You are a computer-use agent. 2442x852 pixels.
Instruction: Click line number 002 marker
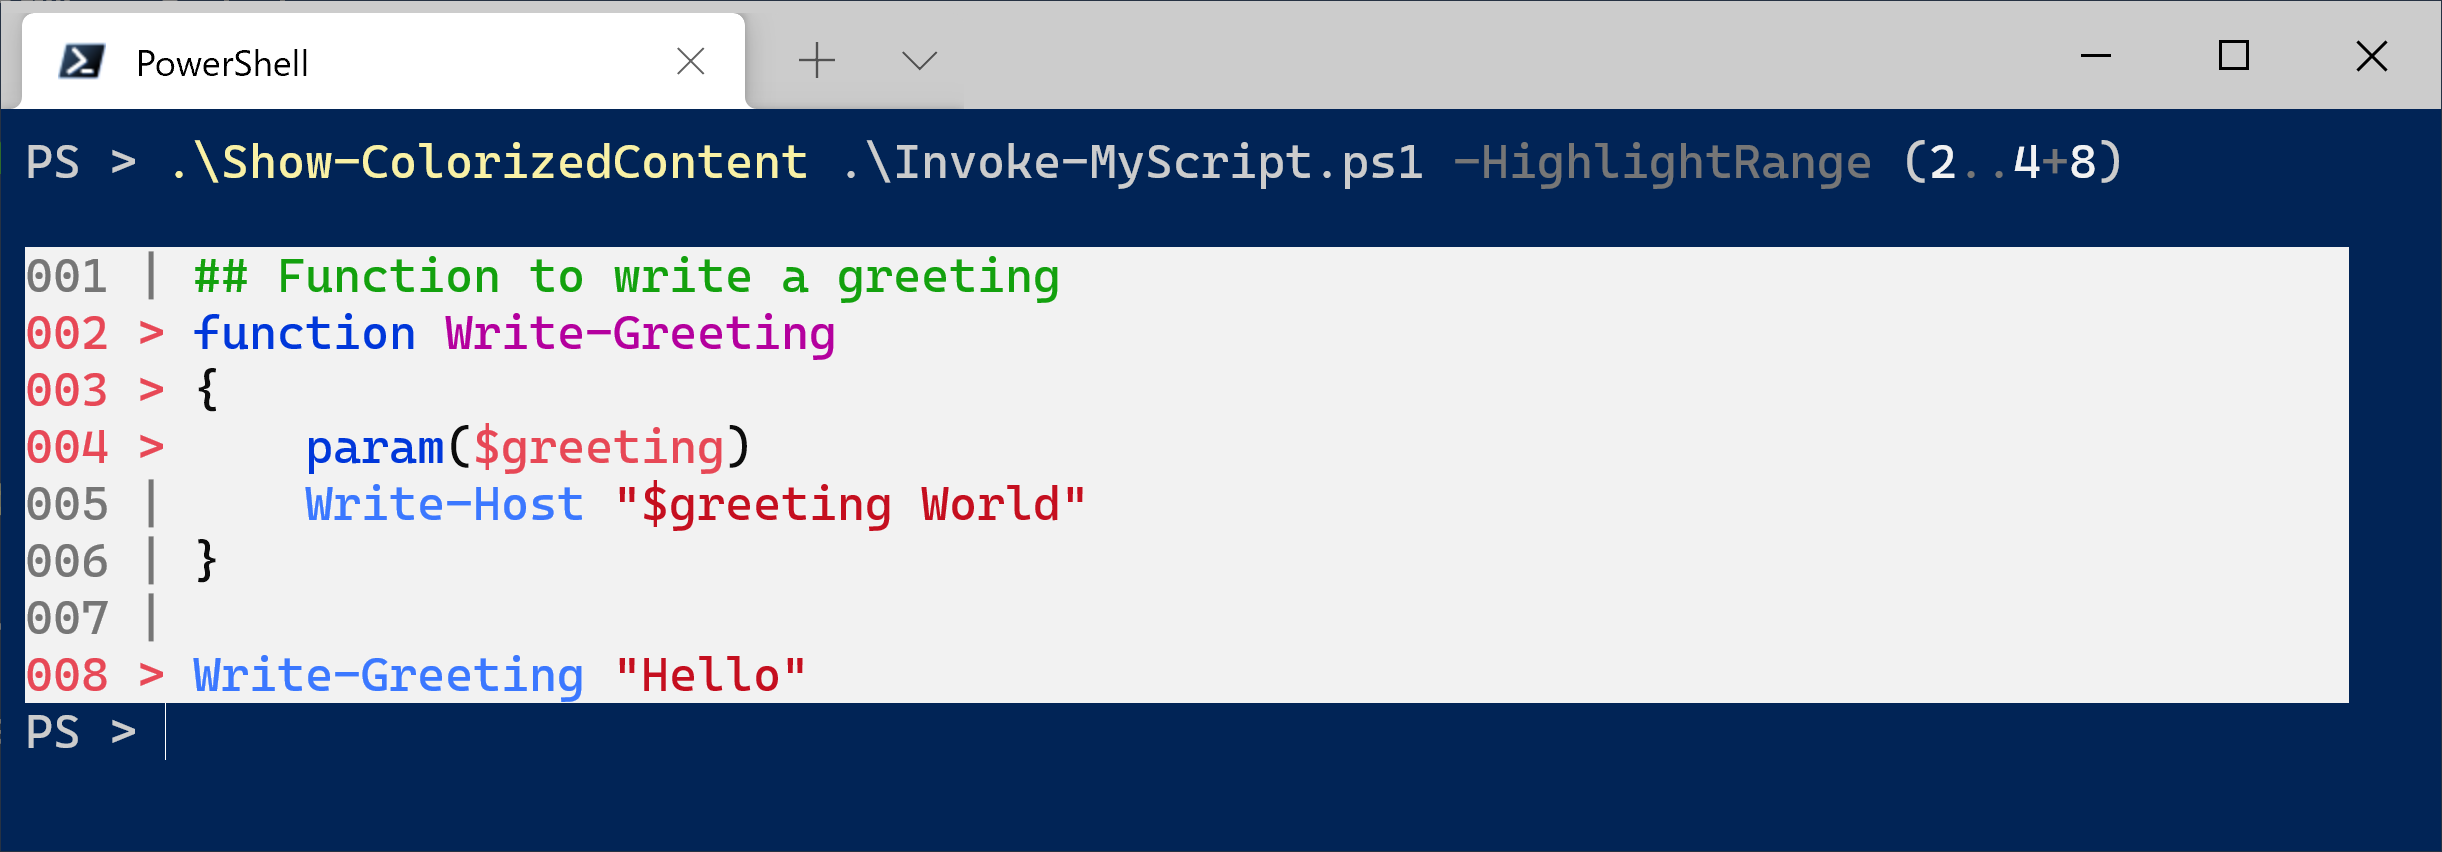pyautogui.click(x=66, y=334)
